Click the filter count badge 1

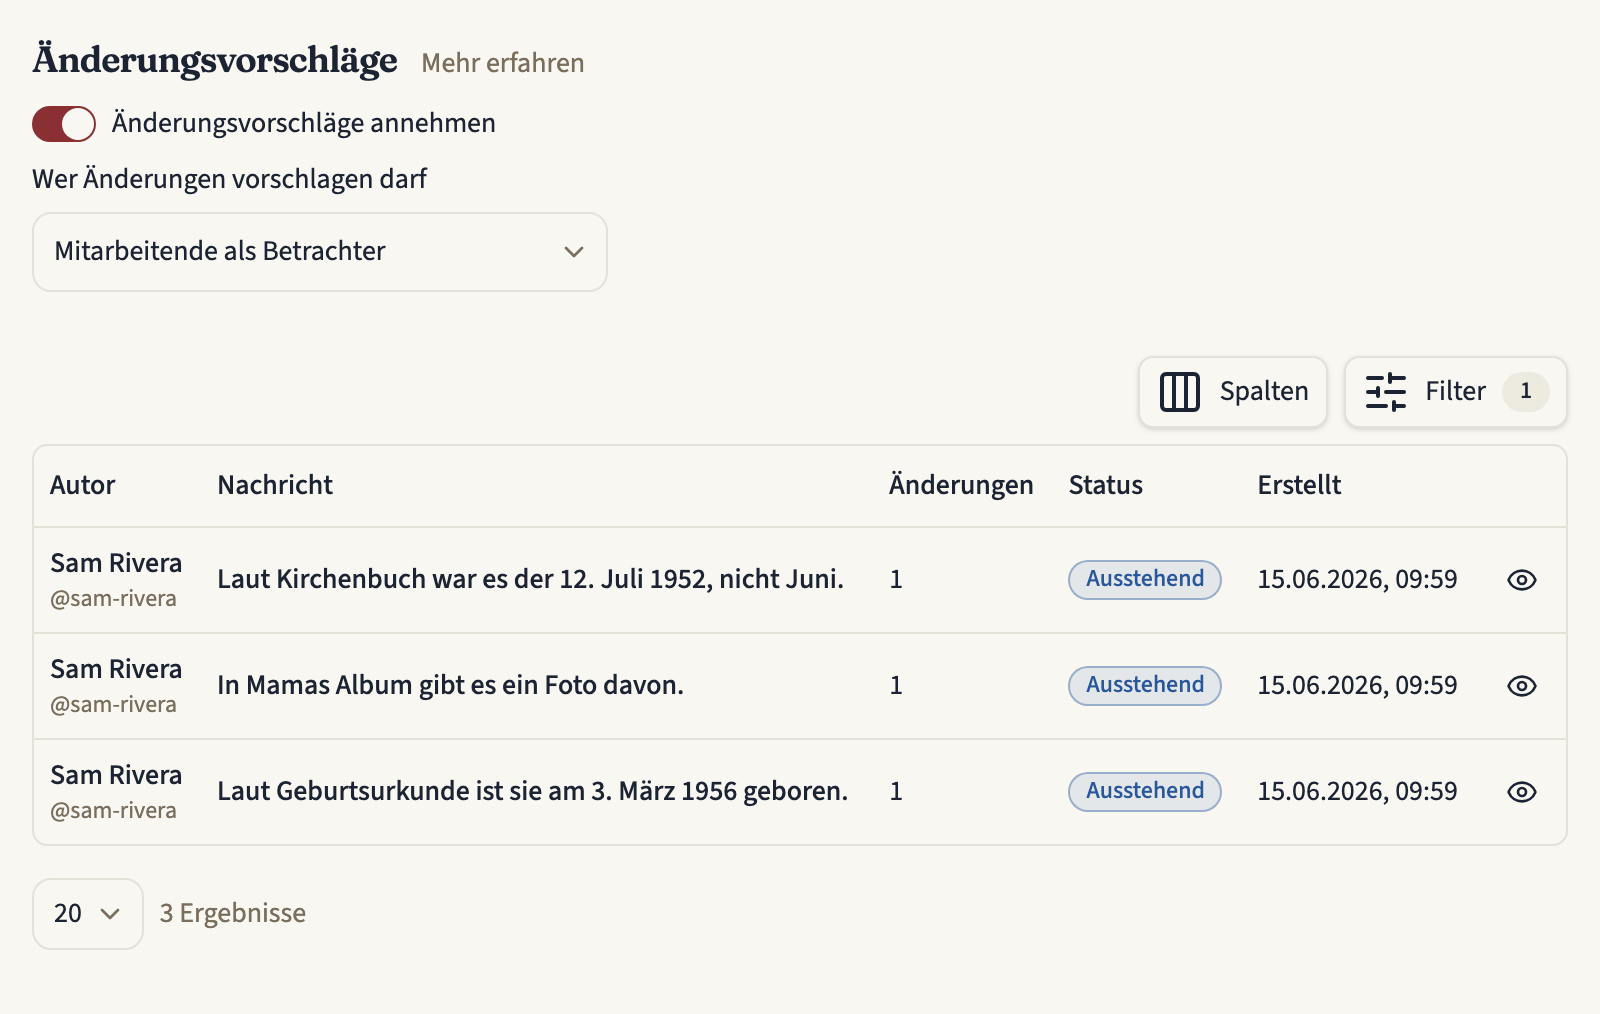coord(1525,391)
